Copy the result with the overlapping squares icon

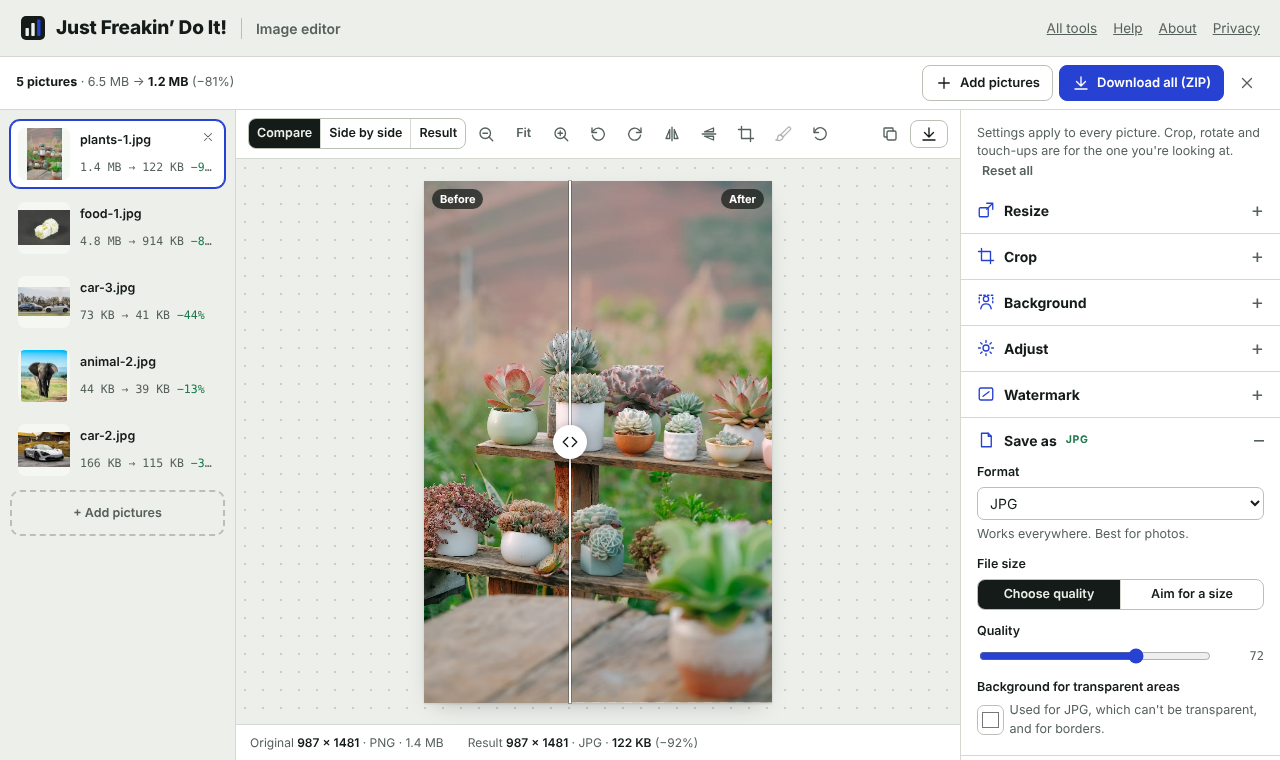890,134
